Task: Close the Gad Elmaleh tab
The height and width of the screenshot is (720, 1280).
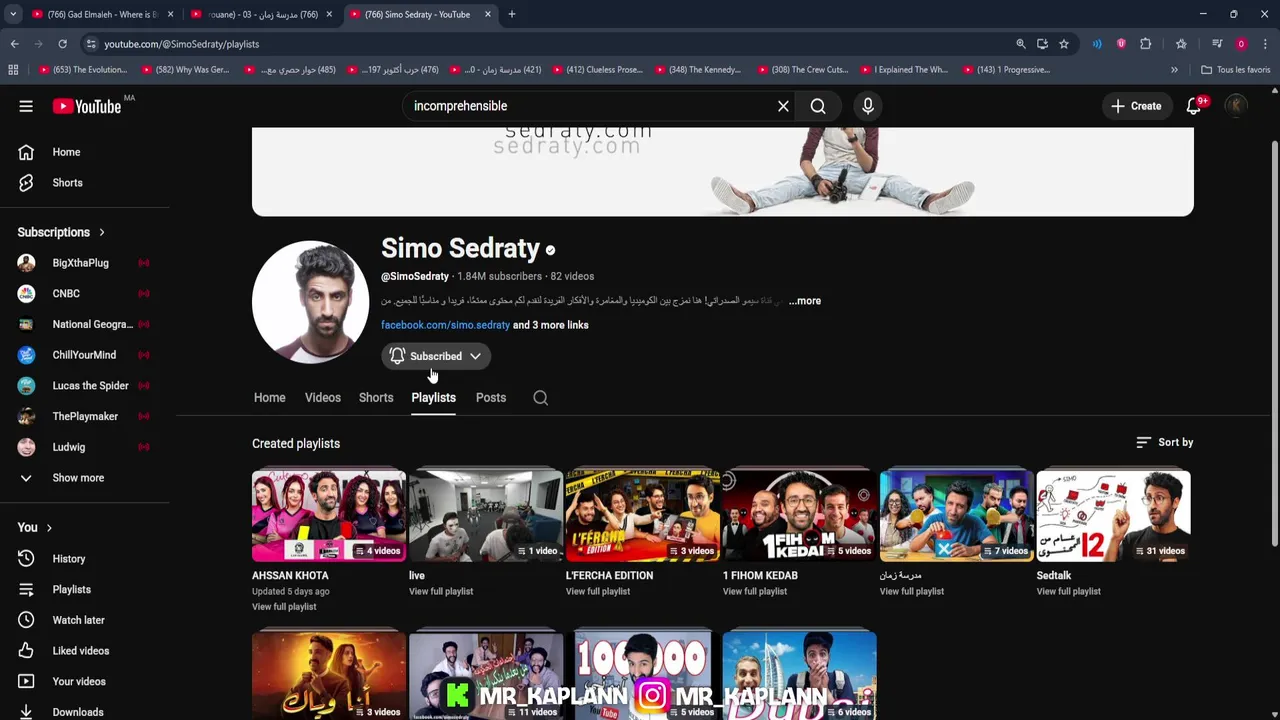Action: click(170, 14)
